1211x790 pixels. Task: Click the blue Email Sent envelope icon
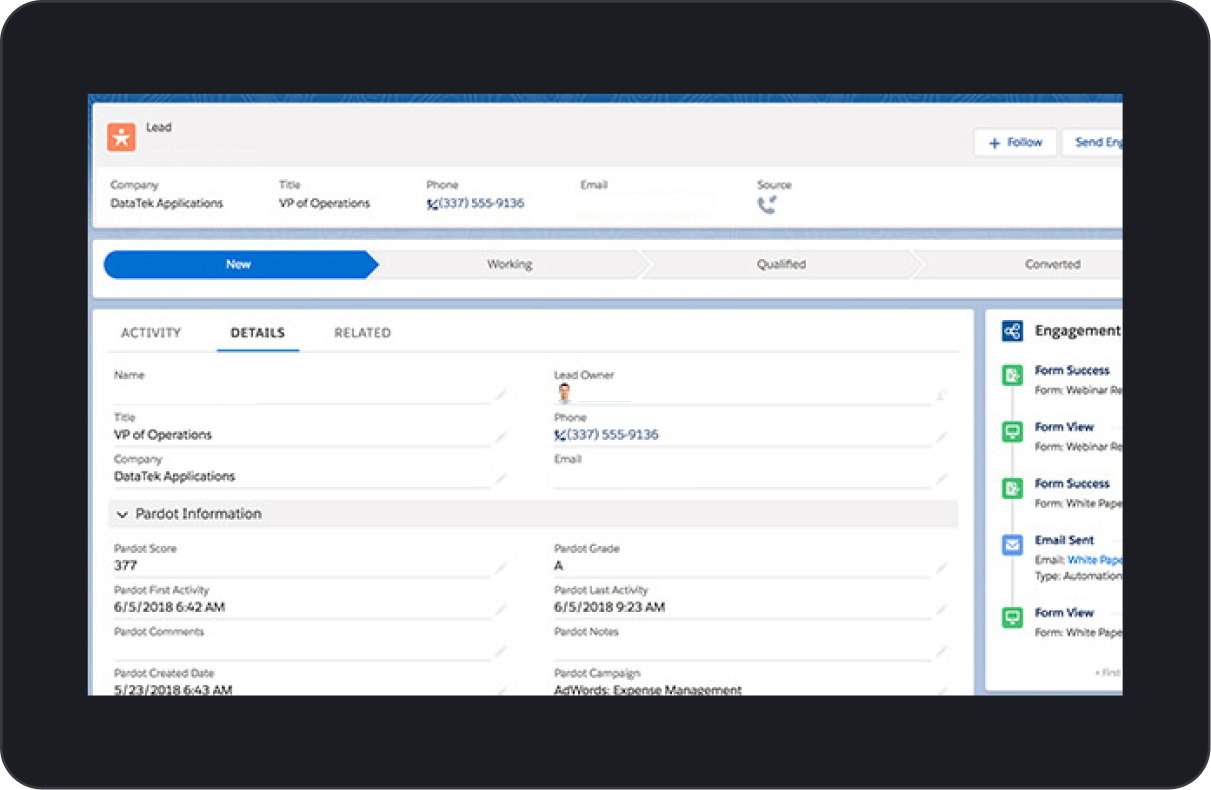1011,545
